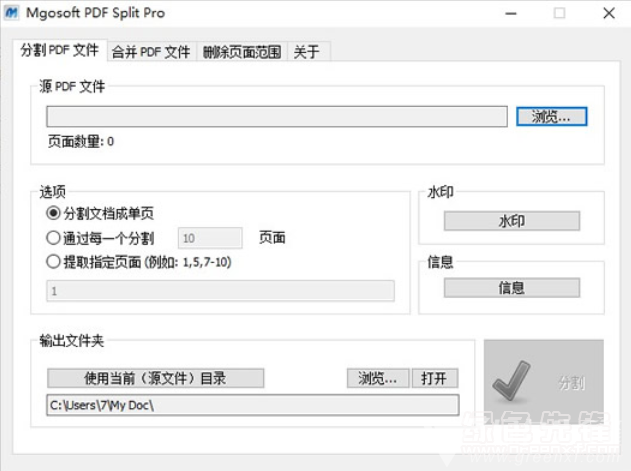The width and height of the screenshot is (631, 471).
Task: Close the Mgosoft PDF Split Pro window
Action: click(x=609, y=13)
